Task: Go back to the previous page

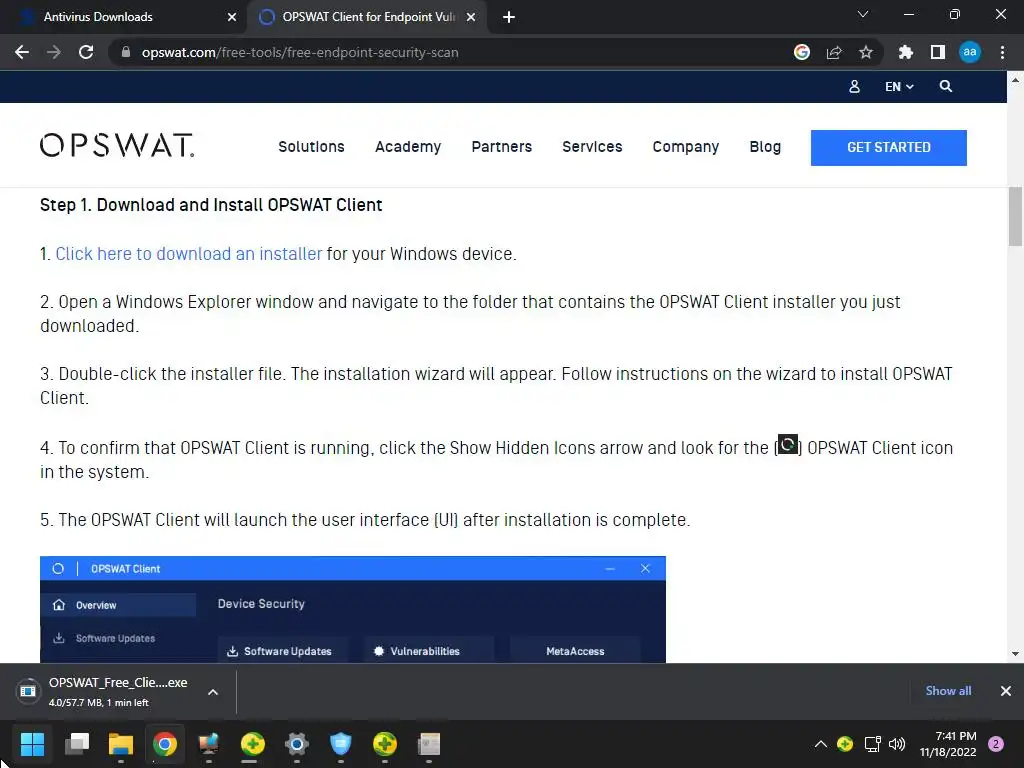Action: click(x=22, y=52)
